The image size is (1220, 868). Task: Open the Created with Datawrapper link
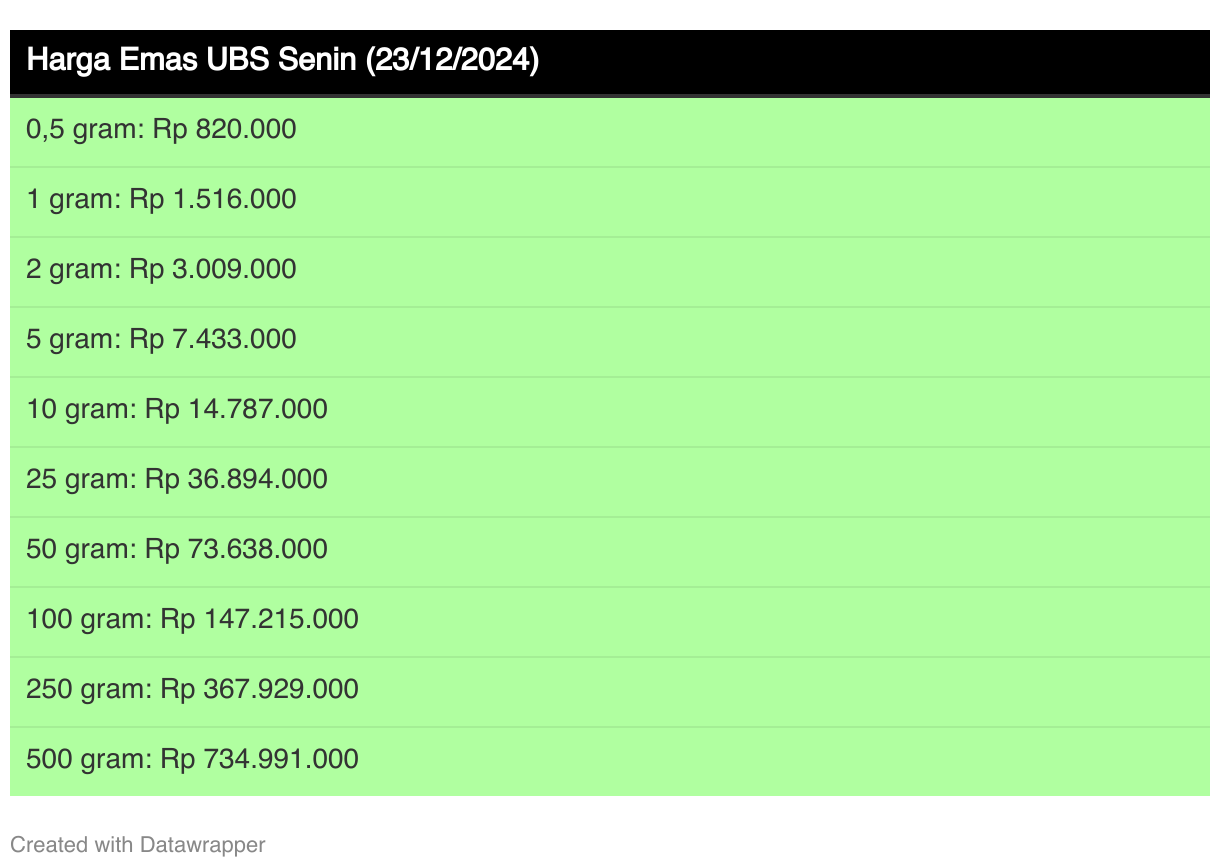[138, 845]
